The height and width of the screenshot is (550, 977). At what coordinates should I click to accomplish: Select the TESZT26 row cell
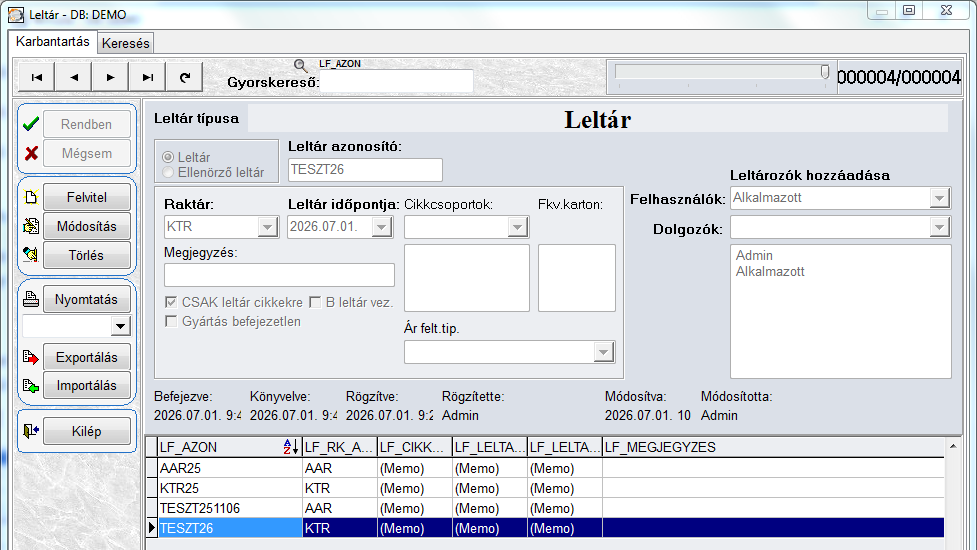230,528
